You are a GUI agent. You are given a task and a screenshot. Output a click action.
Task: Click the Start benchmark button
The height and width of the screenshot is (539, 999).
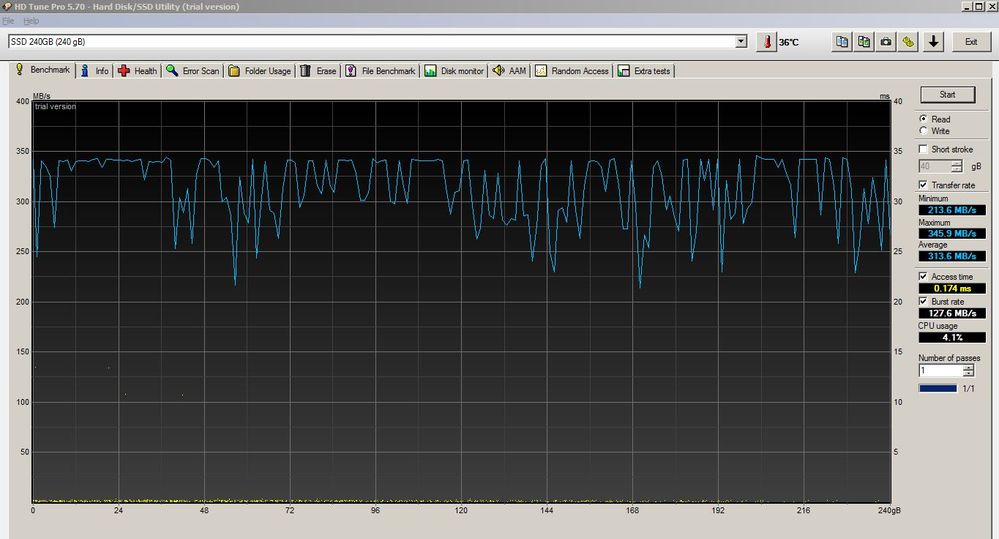[x=947, y=94]
